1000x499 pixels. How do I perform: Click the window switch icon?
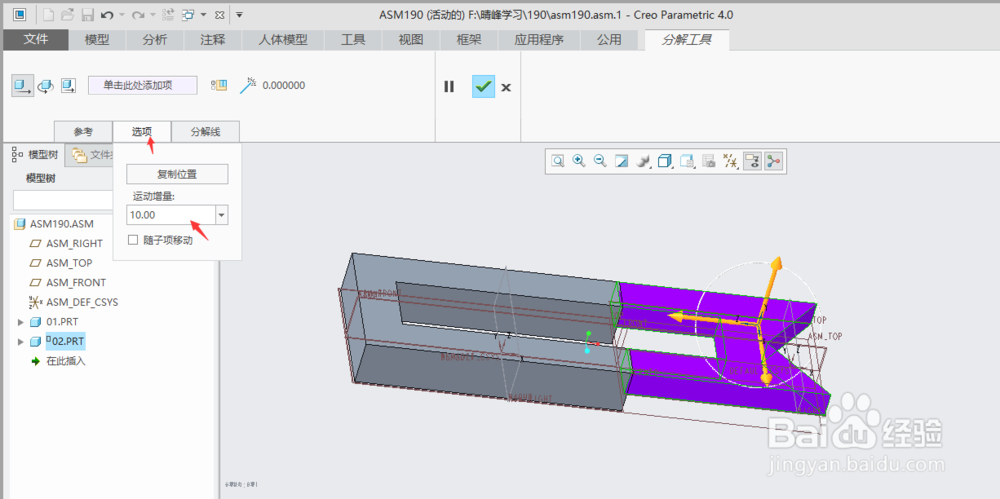point(189,14)
